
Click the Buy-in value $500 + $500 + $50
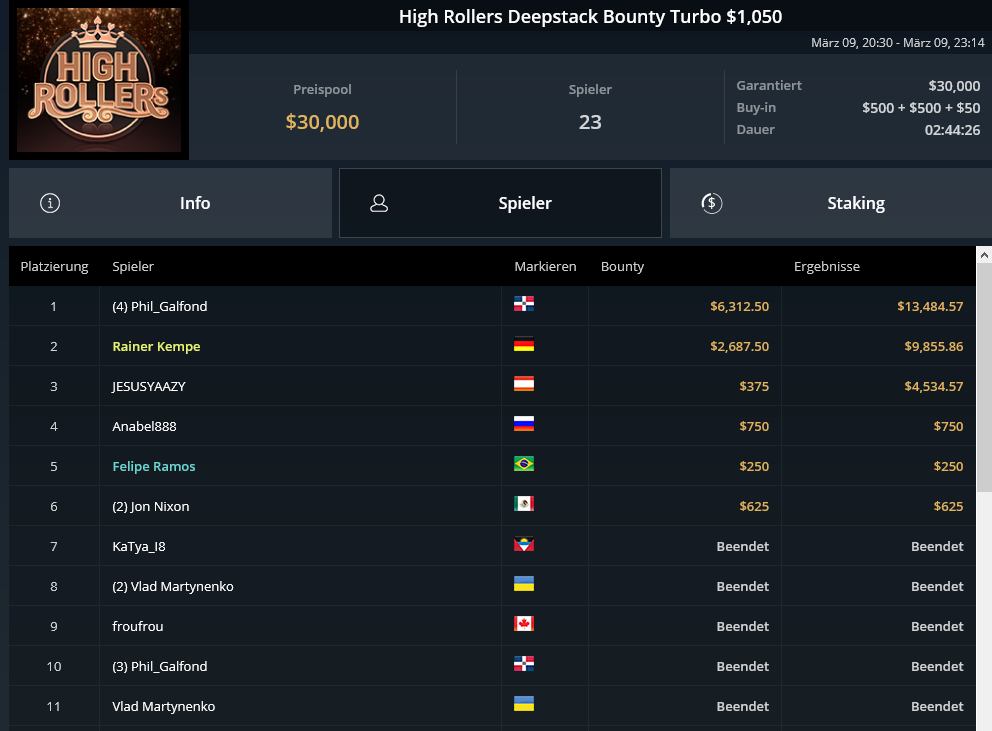[x=921, y=108]
